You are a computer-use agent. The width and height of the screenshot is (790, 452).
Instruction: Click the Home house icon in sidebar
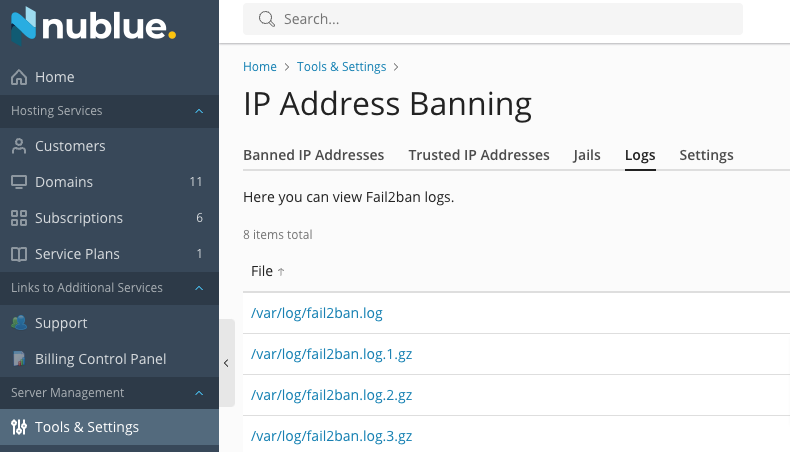(19, 77)
